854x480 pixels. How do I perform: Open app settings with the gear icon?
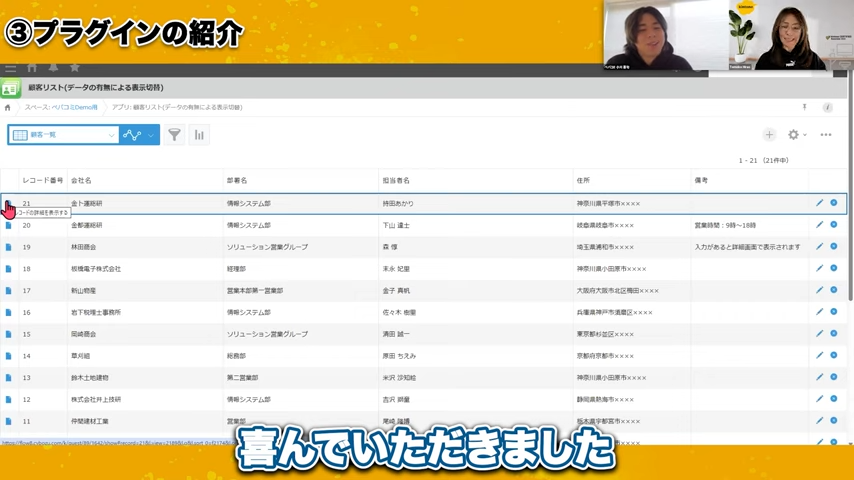pyautogui.click(x=794, y=135)
